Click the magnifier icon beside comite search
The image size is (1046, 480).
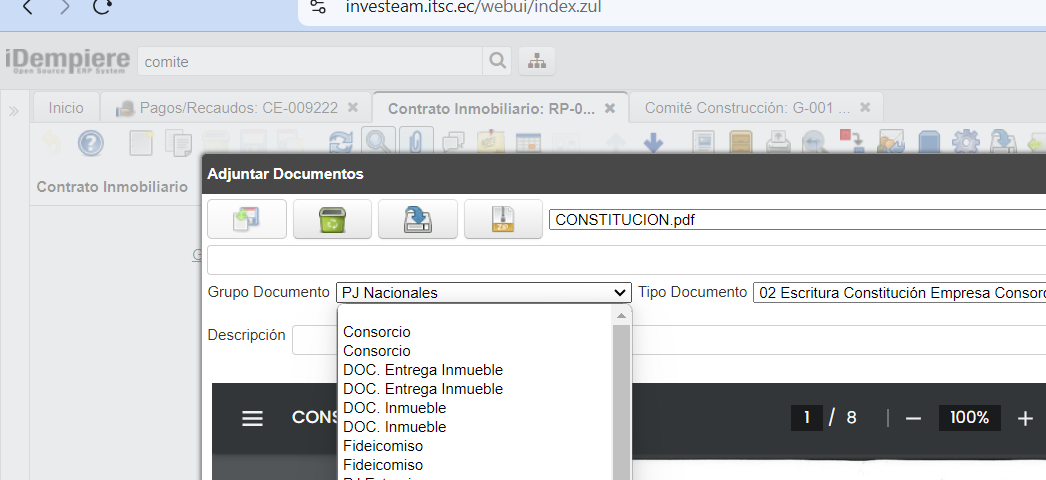(497, 61)
